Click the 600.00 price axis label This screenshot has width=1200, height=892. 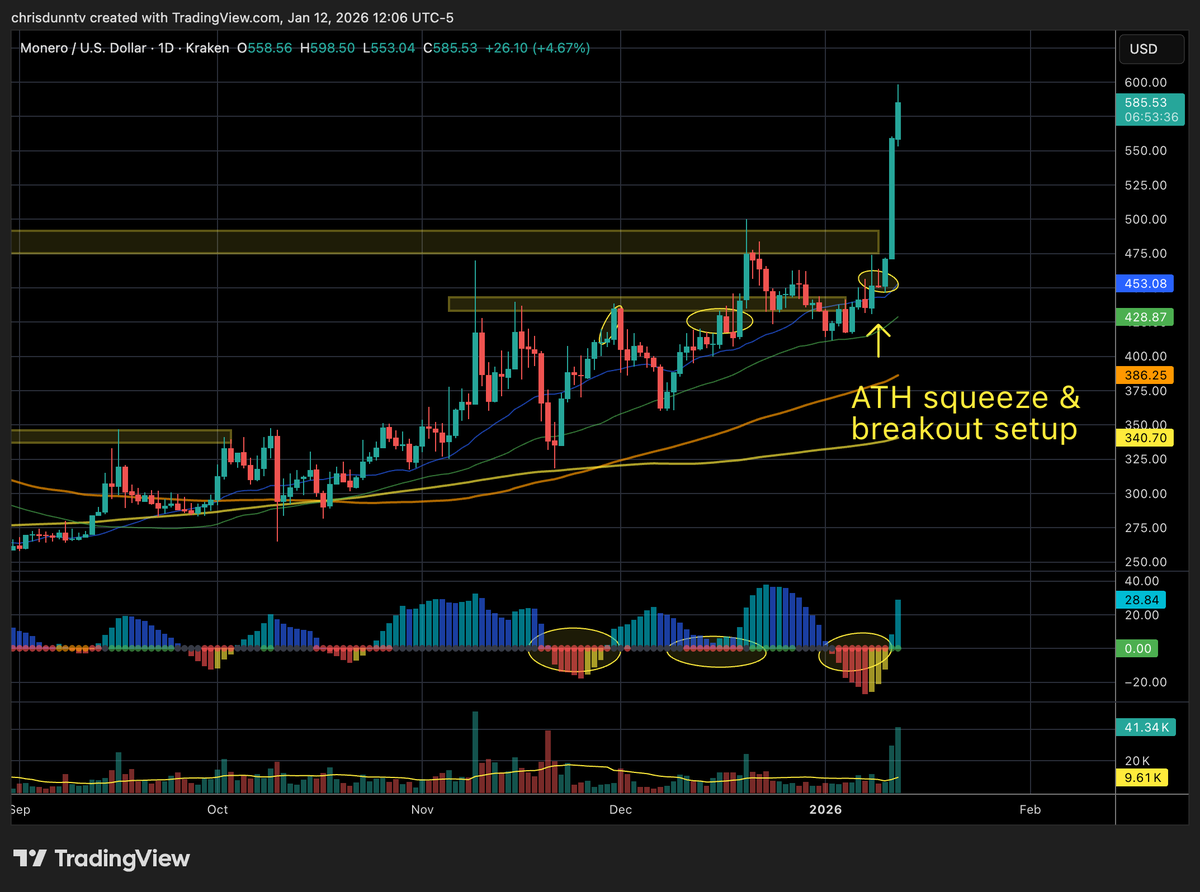click(1144, 82)
